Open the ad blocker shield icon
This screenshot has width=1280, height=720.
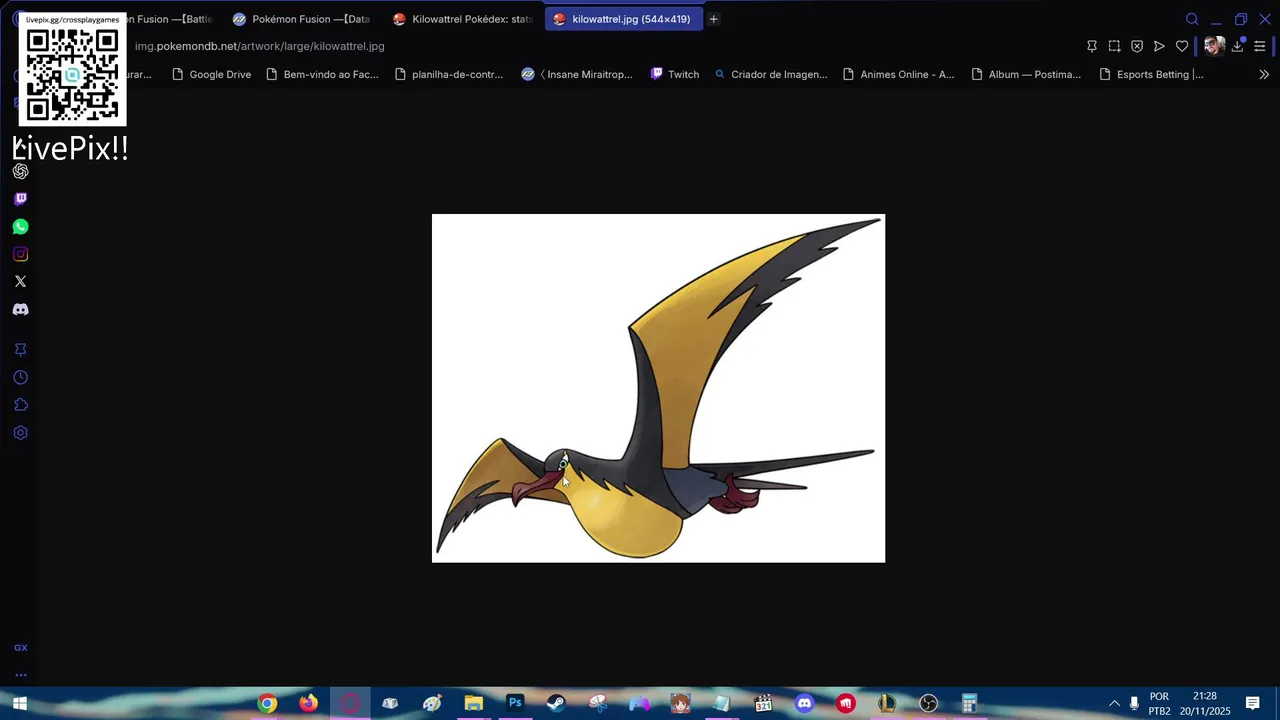click(1137, 46)
